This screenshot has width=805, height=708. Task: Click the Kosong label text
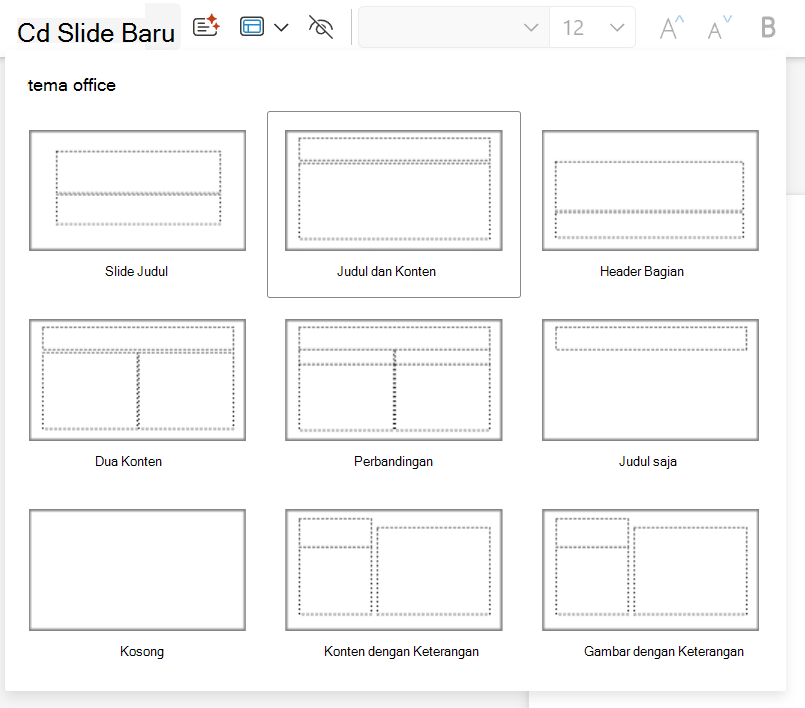(142, 651)
